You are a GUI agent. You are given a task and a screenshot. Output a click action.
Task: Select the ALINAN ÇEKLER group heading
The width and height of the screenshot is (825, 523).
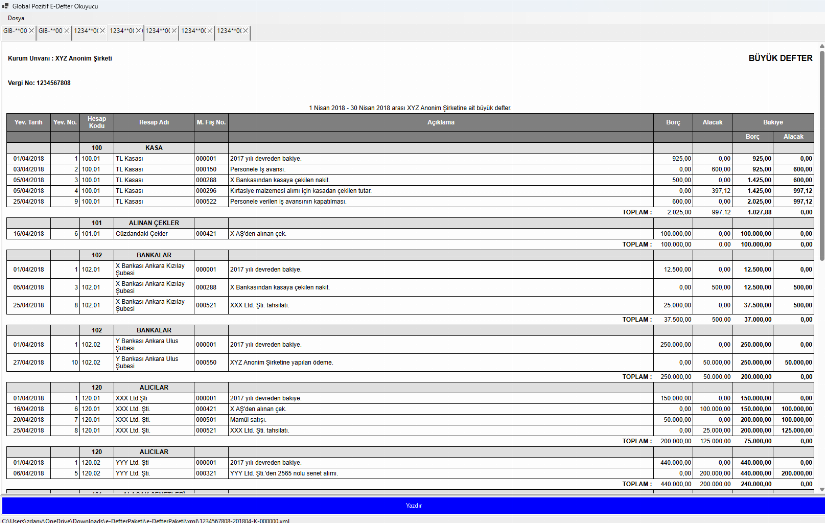(x=153, y=223)
